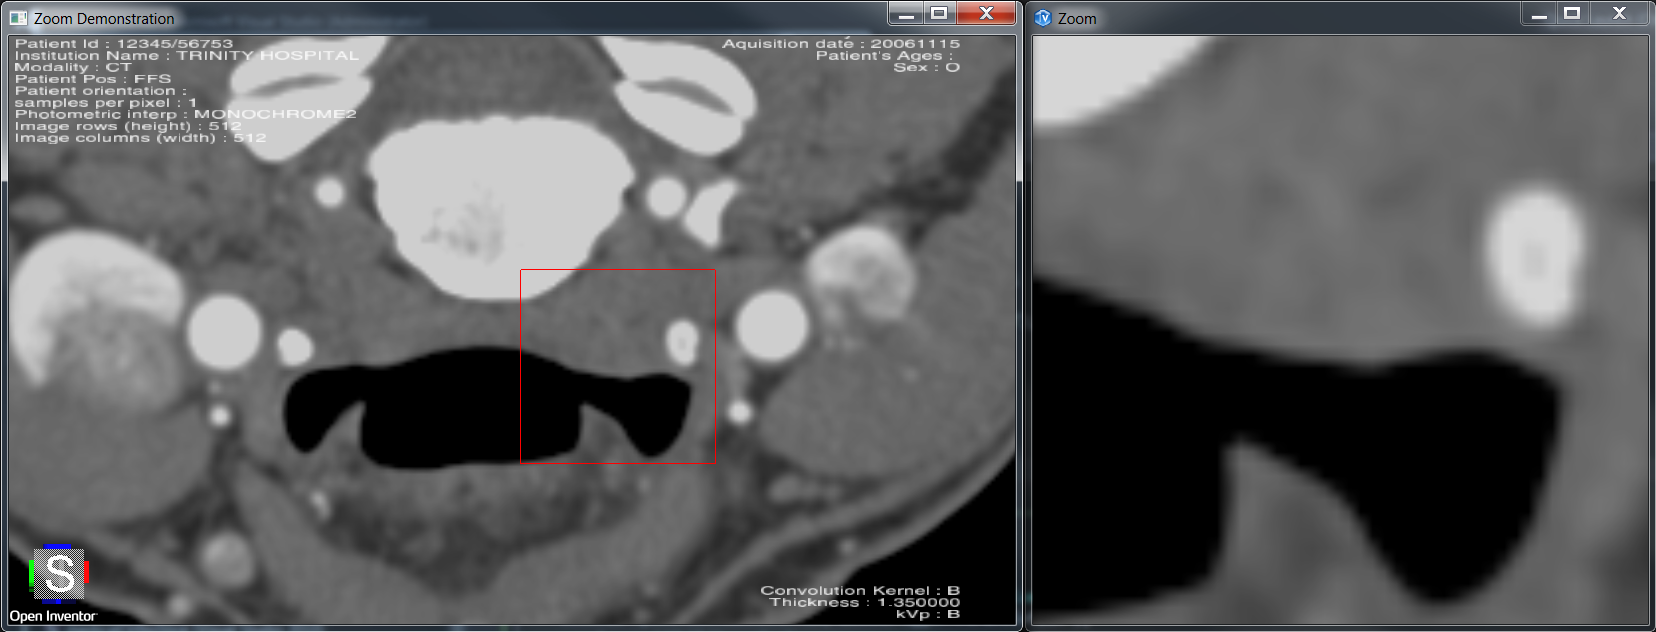Maximize the Zoom preview window
Image resolution: width=1656 pixels, height=632 pixels.
[x=1572, y=14]
